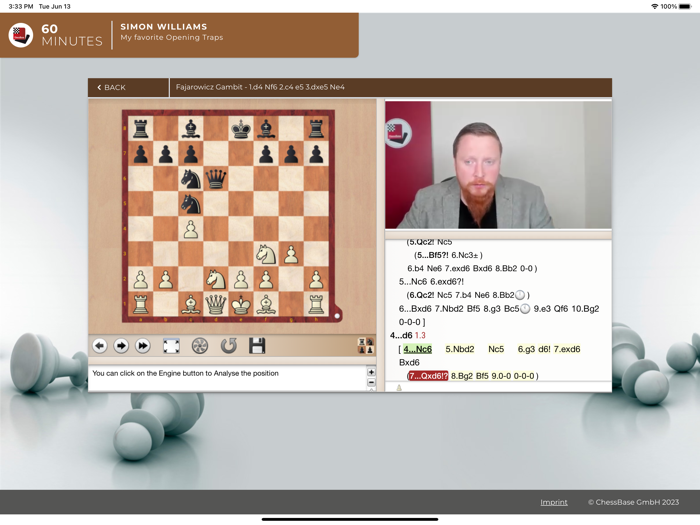700x525 pixels.
Task: Select move 5...Nc6 in notation
Action: [x=413, y=282]
